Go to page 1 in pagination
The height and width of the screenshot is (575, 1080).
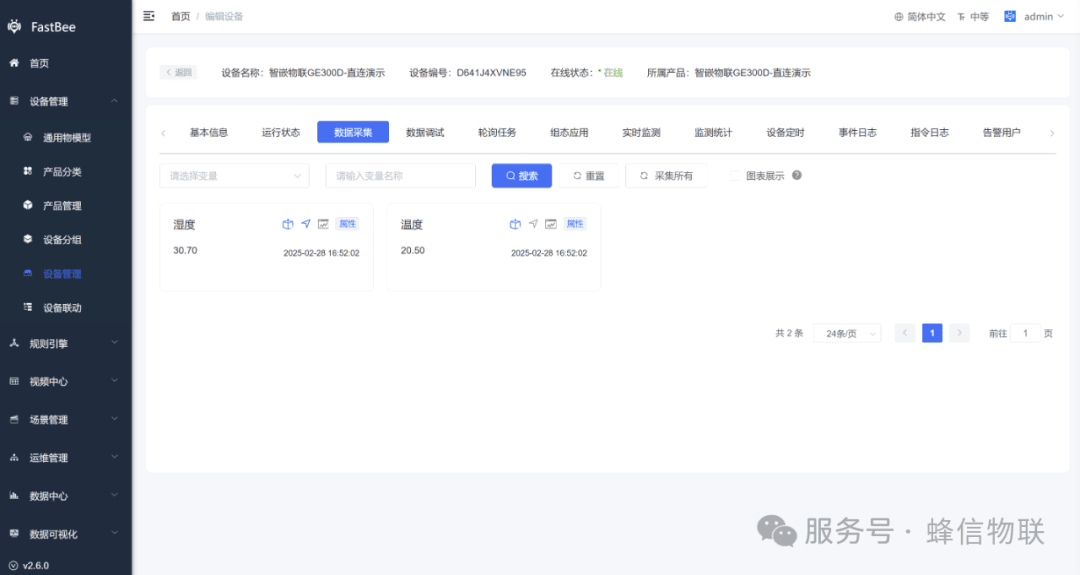[x=932, y=333]
